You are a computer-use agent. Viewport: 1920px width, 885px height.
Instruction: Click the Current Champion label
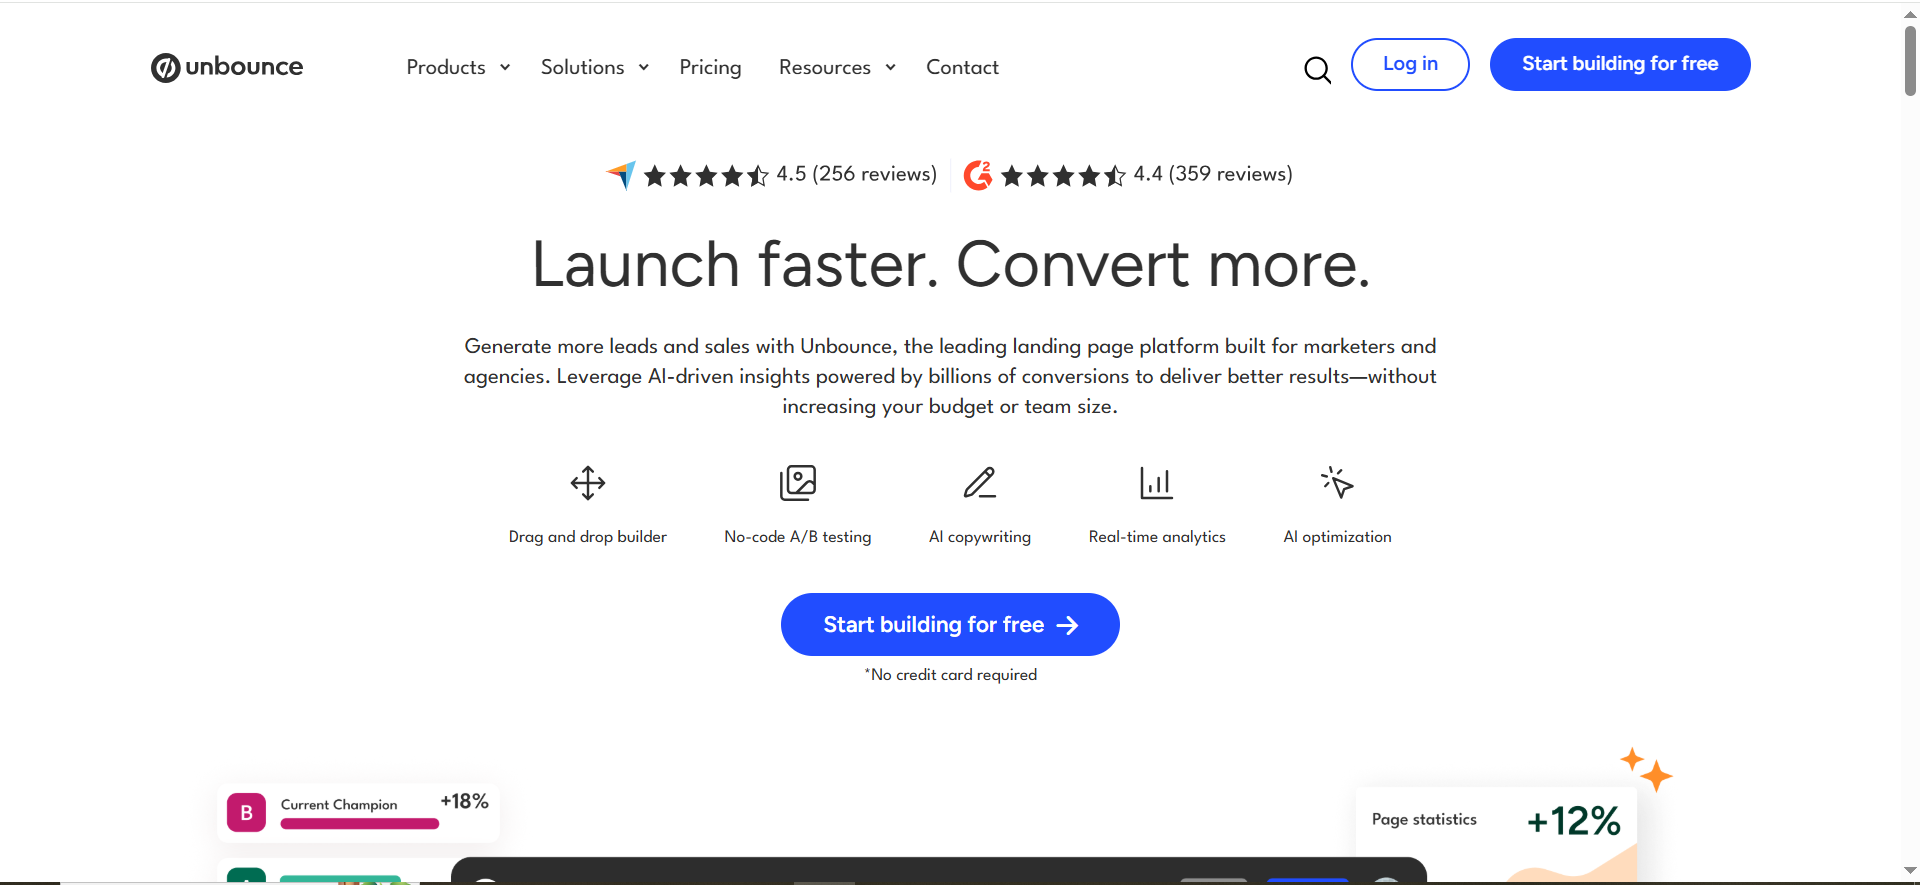339,805
